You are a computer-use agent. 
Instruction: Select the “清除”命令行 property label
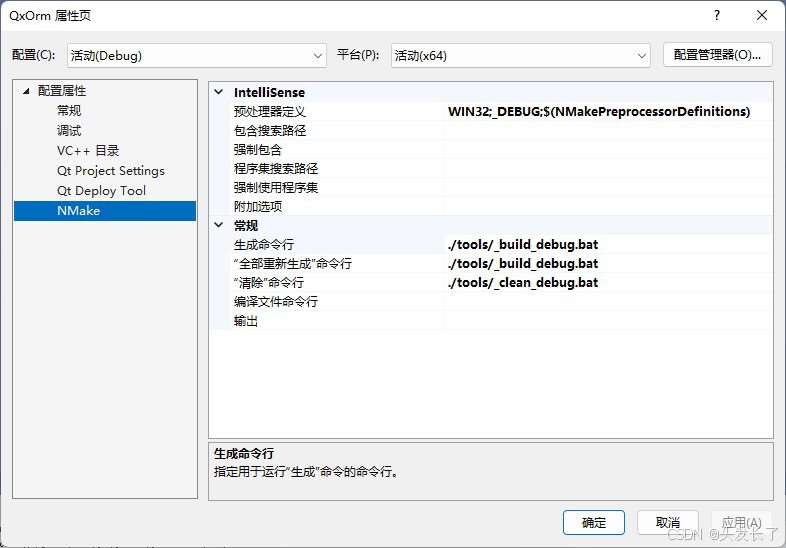(x=269, y=283)
